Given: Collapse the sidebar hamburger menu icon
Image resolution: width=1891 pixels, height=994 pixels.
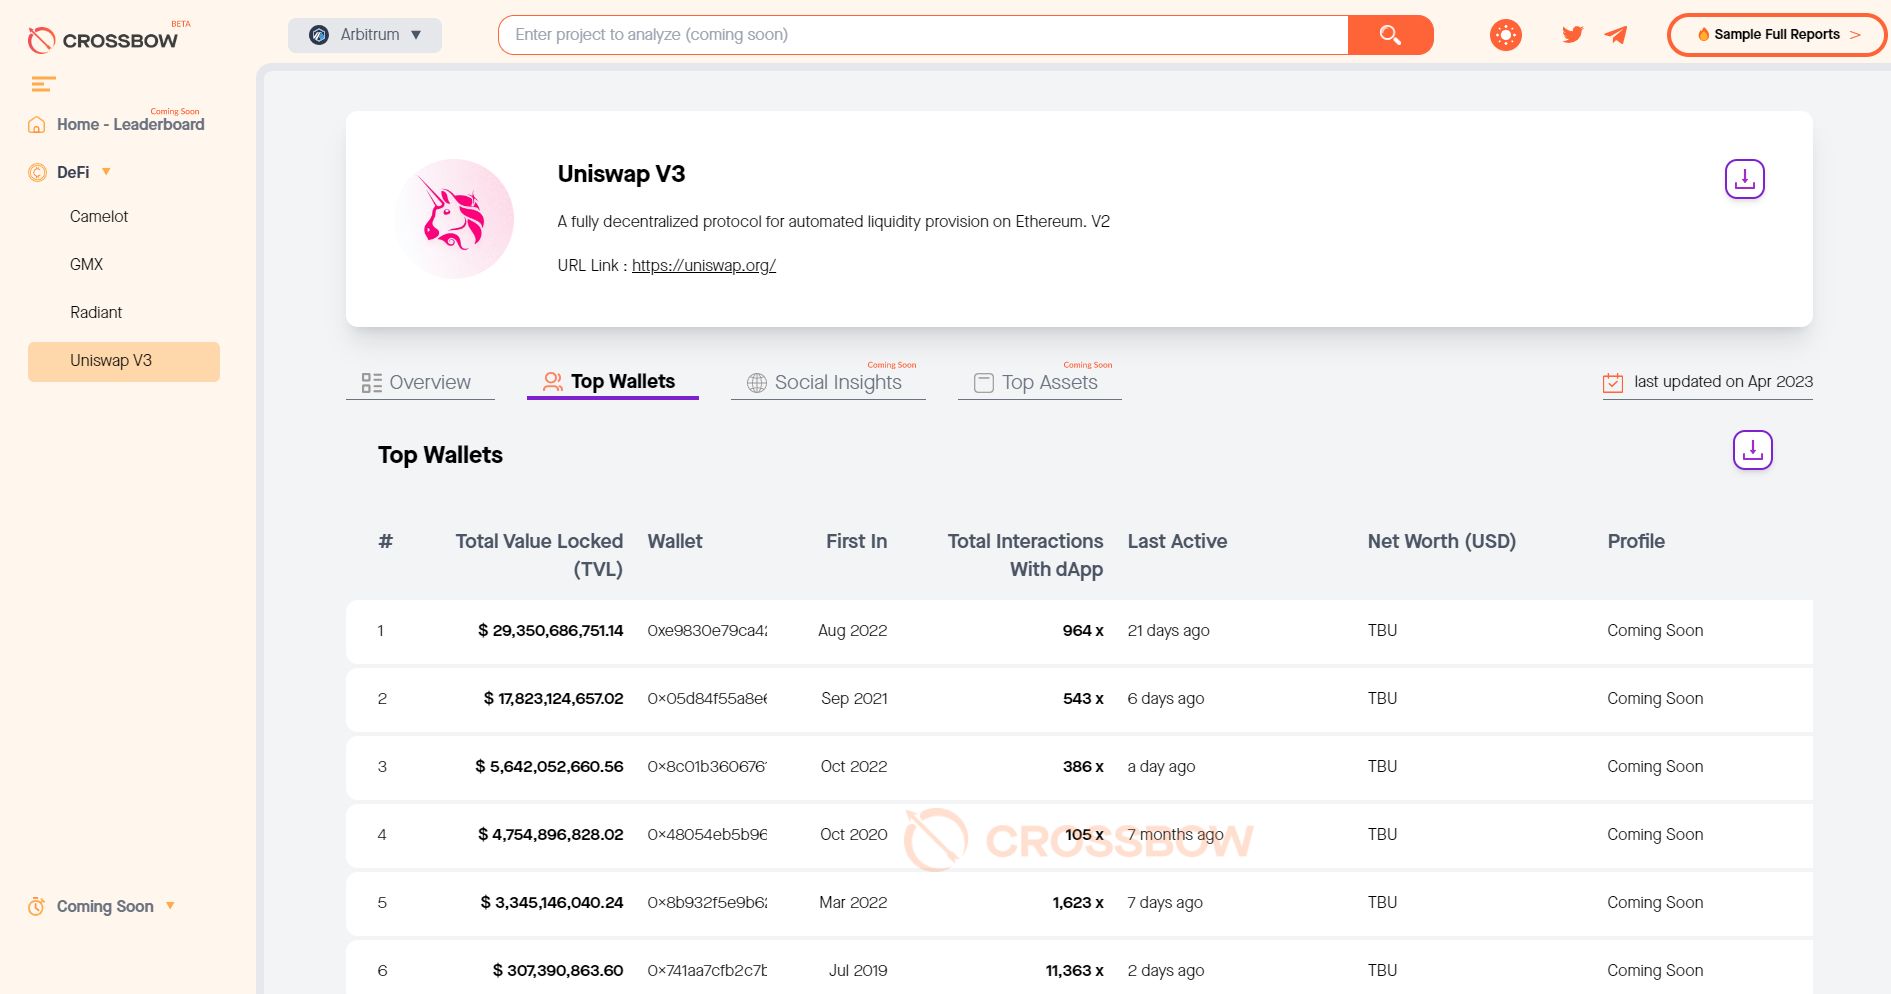Looking at the screenshot, I should (43, 84).
